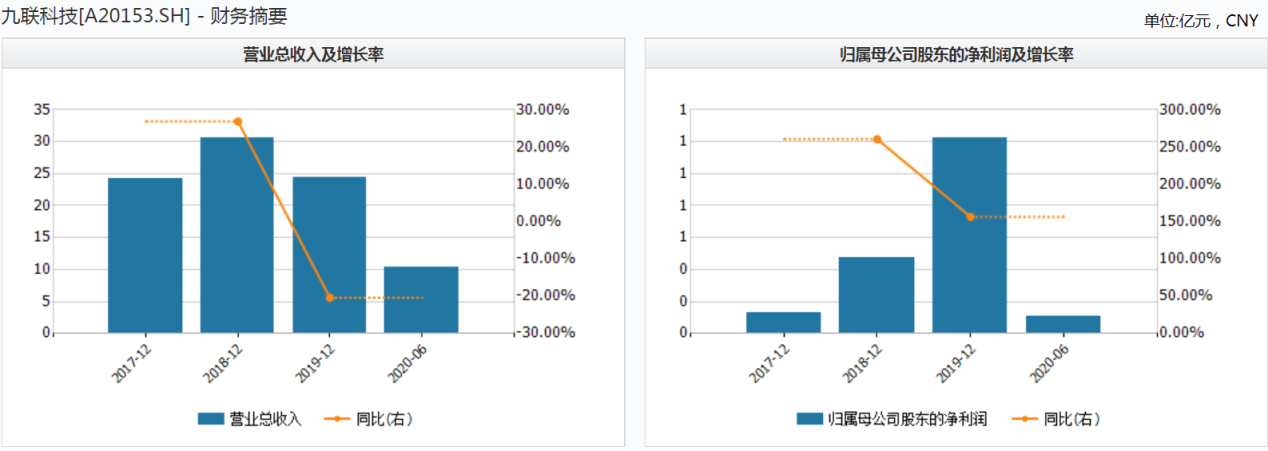Viewport: 1268px width, 451px height.
Task: Select the 2018-12 revenue bar
Action: (237, 235)
